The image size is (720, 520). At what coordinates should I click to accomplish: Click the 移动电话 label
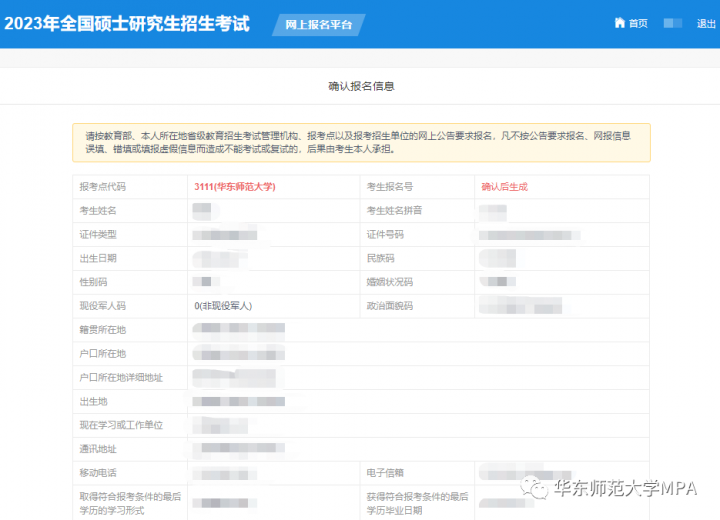[98, 473]
